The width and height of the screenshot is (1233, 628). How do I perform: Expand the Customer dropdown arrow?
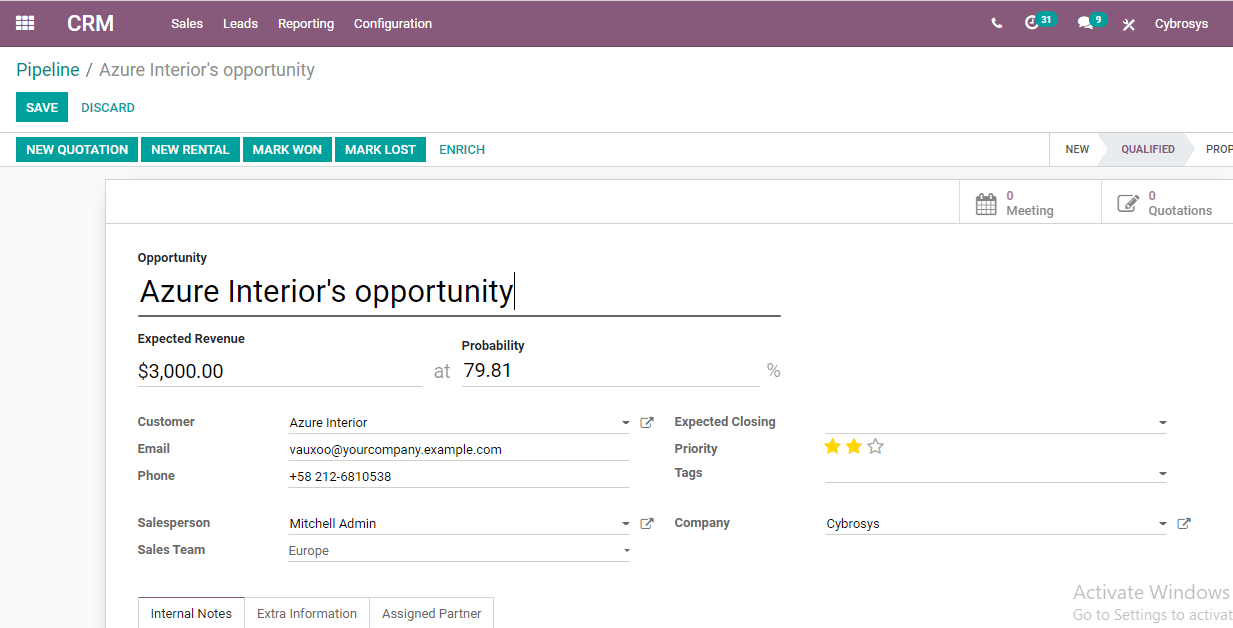coord(626,423)
